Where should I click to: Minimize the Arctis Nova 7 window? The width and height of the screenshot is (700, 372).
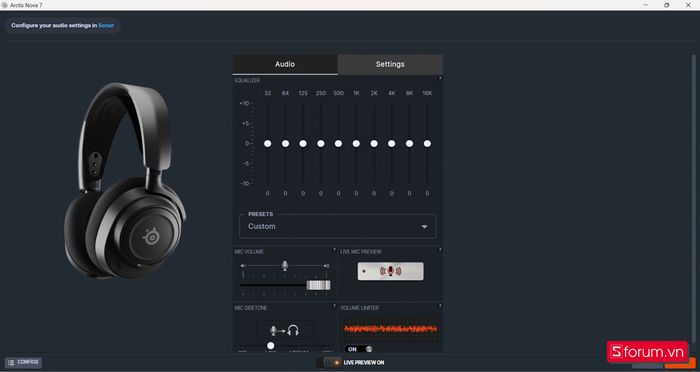click(646, 5)
